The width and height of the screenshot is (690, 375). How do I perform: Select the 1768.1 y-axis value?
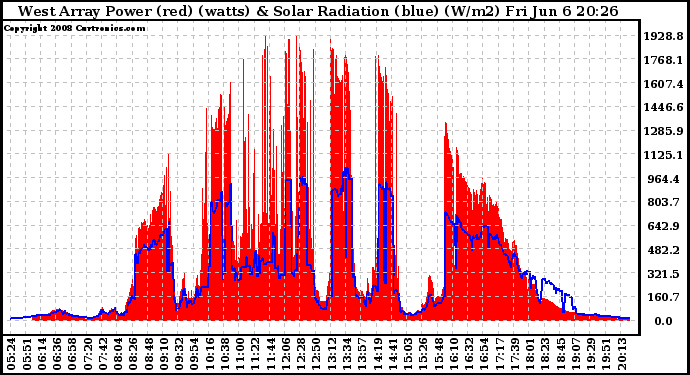[x=663, y=60]
